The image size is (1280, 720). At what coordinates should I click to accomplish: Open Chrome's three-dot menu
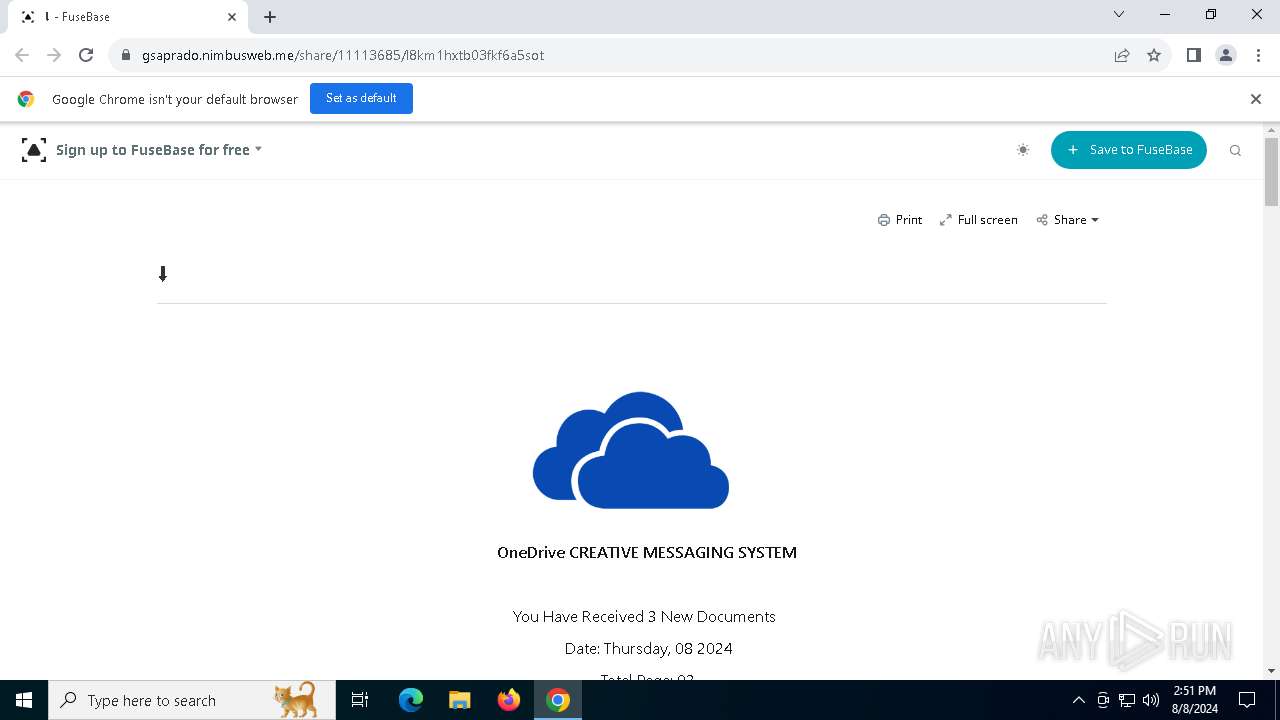pyautogui.click(x=1258, y=55)
